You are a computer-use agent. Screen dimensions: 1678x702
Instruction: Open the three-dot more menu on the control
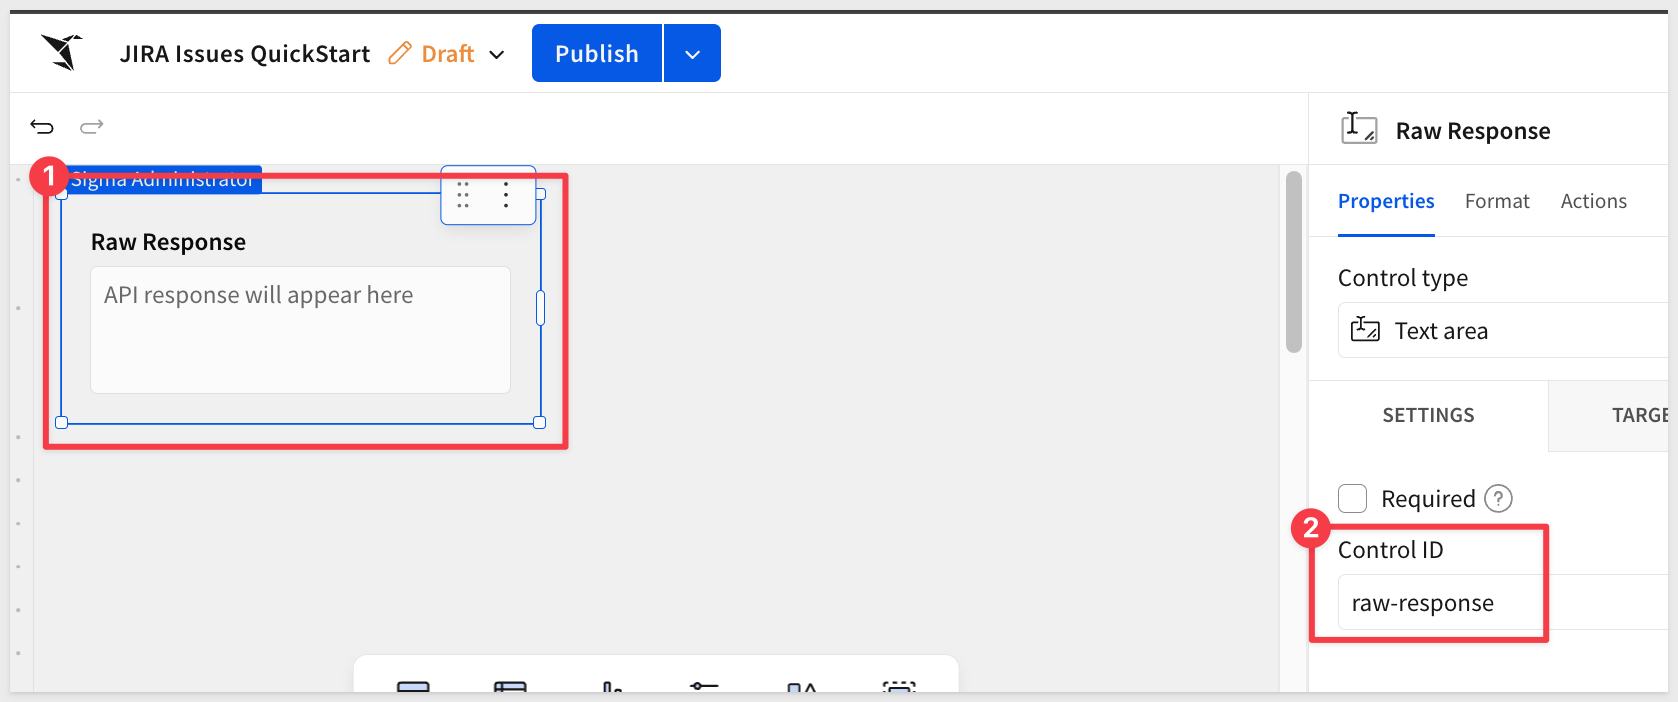point(506,195)
